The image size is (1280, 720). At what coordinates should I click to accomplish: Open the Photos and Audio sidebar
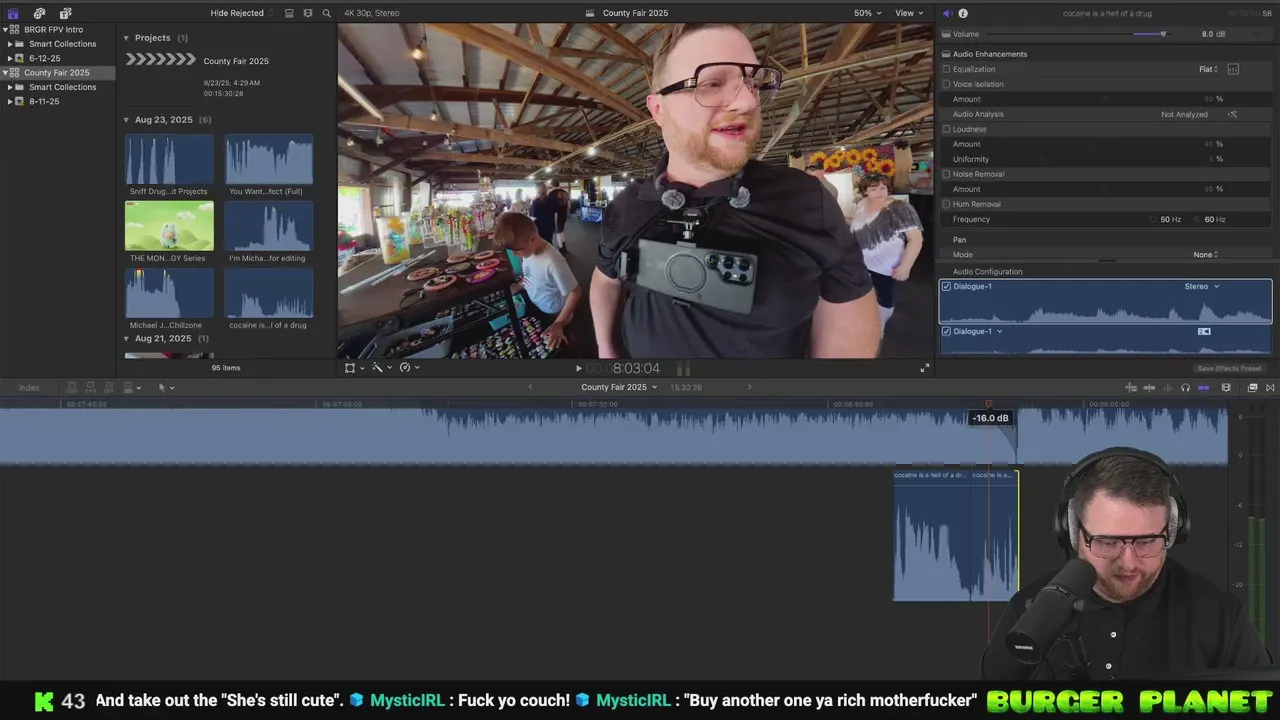coord(39,13)
